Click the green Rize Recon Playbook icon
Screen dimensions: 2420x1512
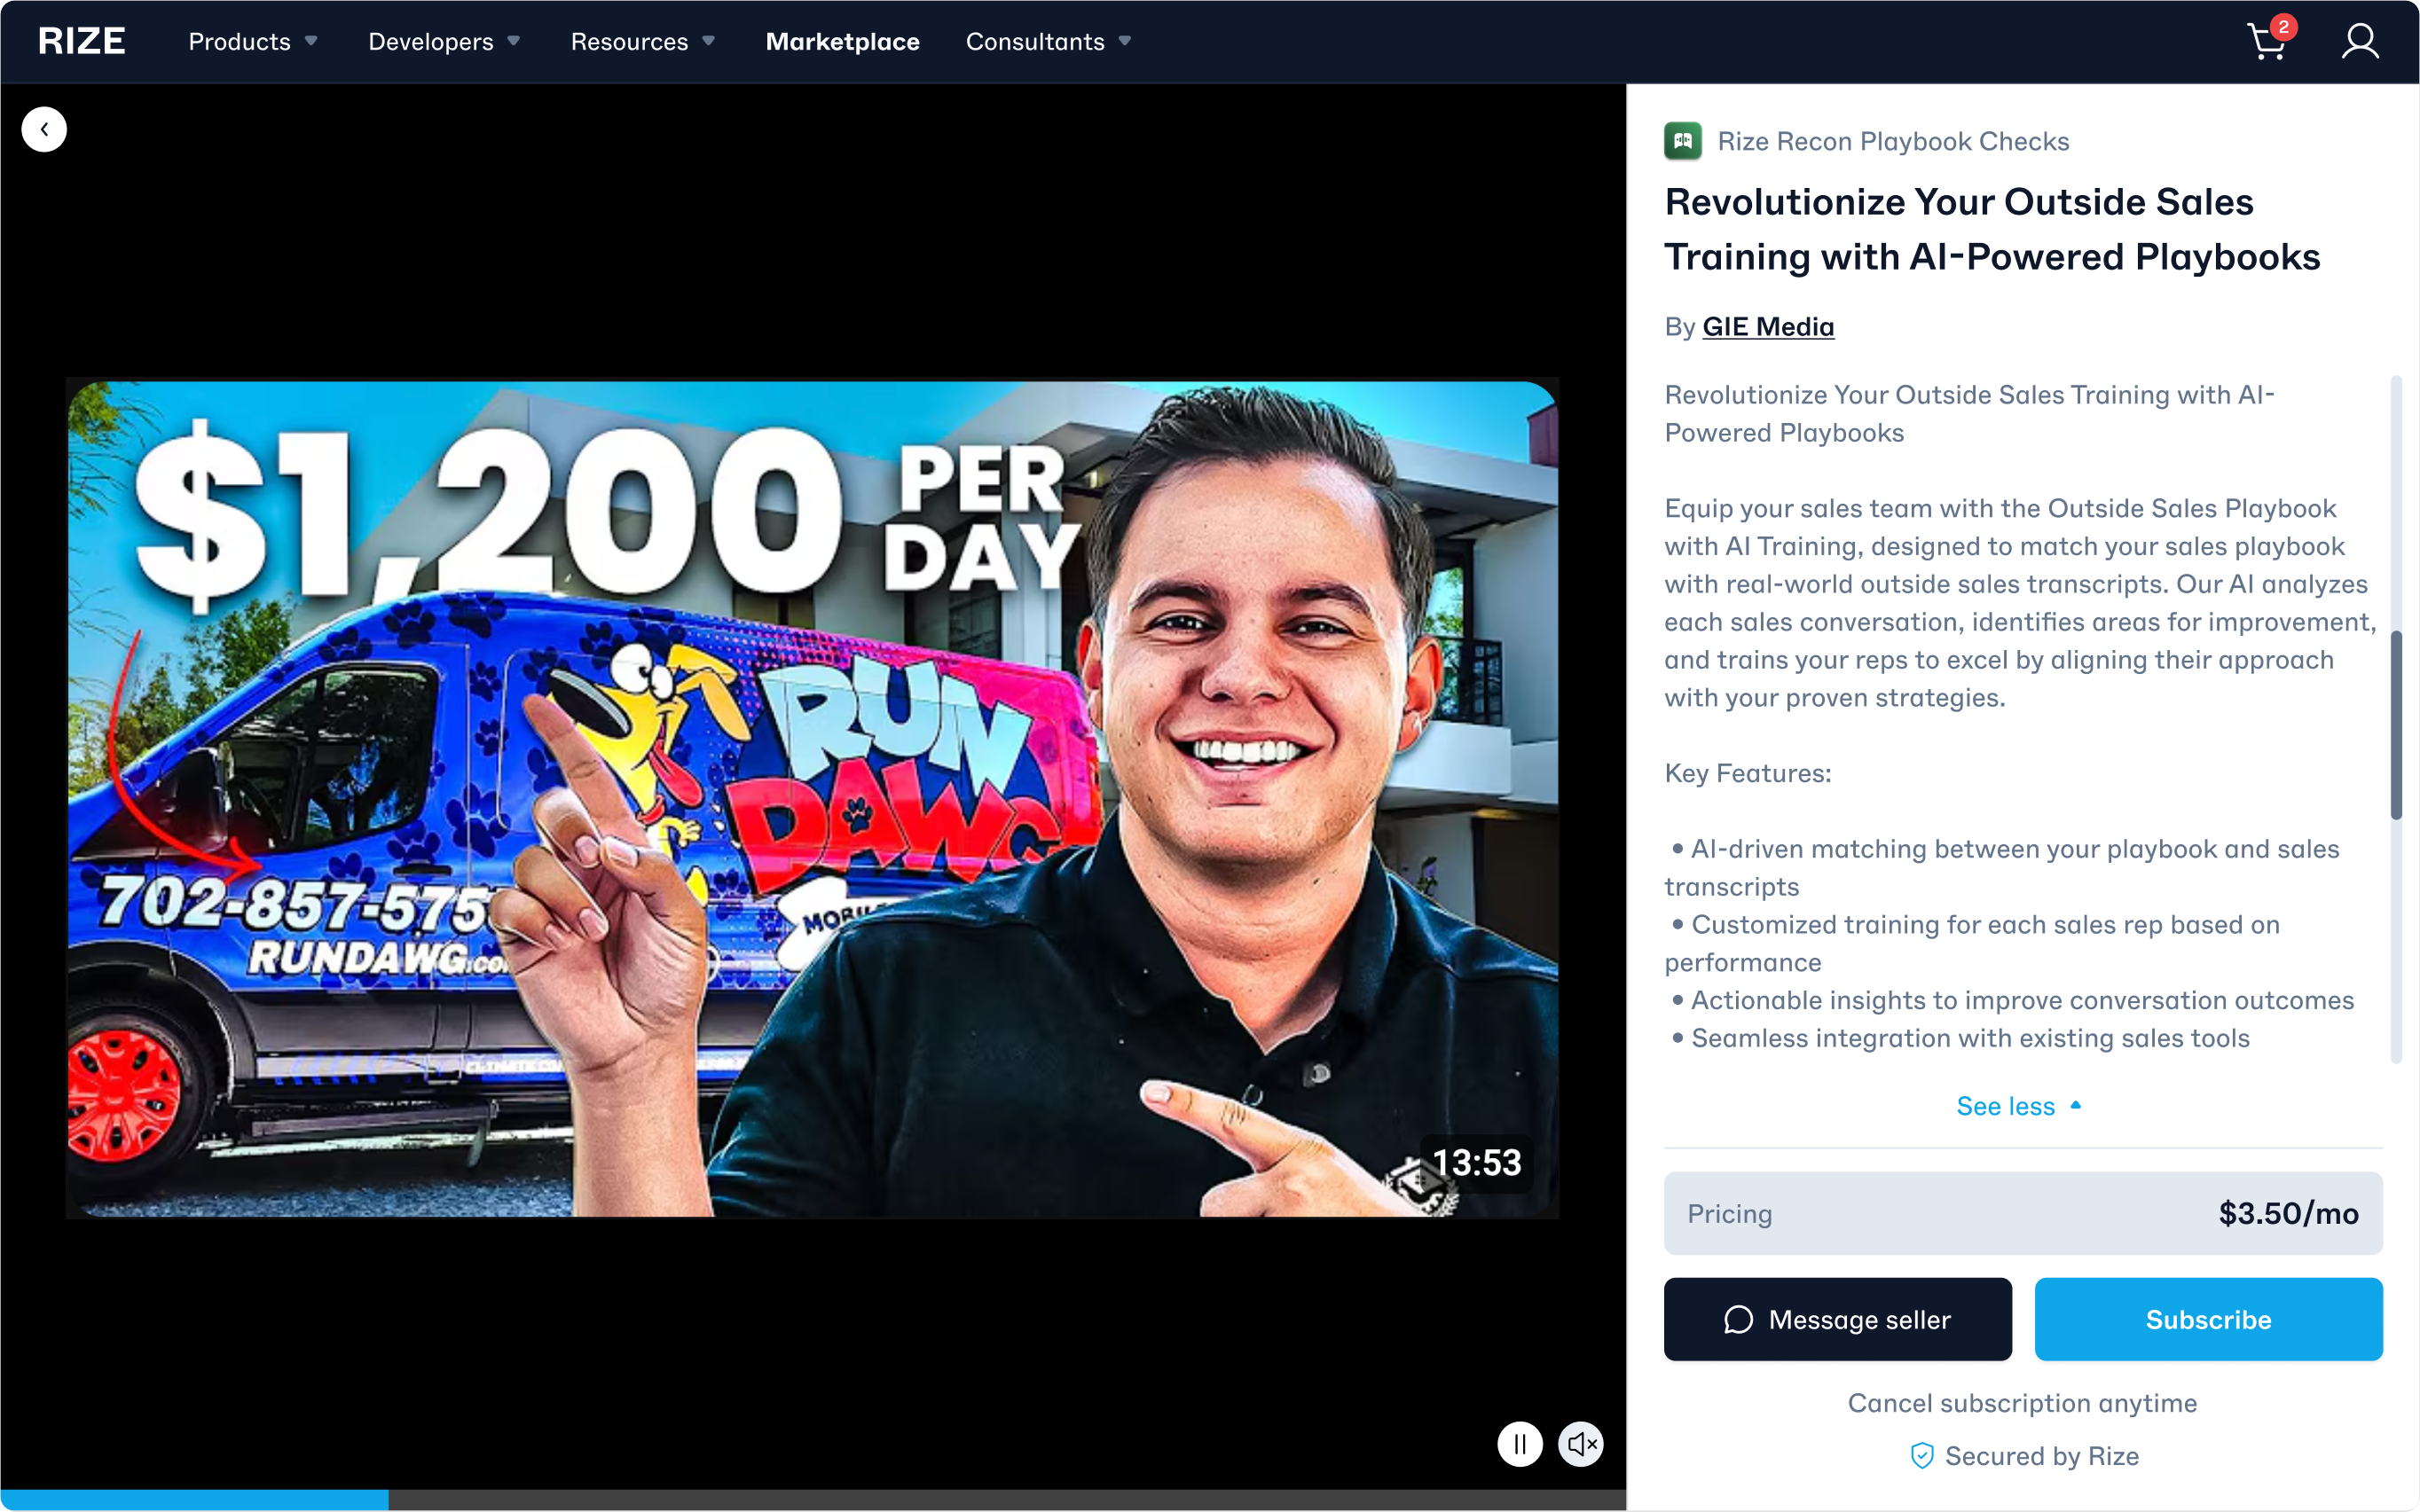coord(1683,141)
